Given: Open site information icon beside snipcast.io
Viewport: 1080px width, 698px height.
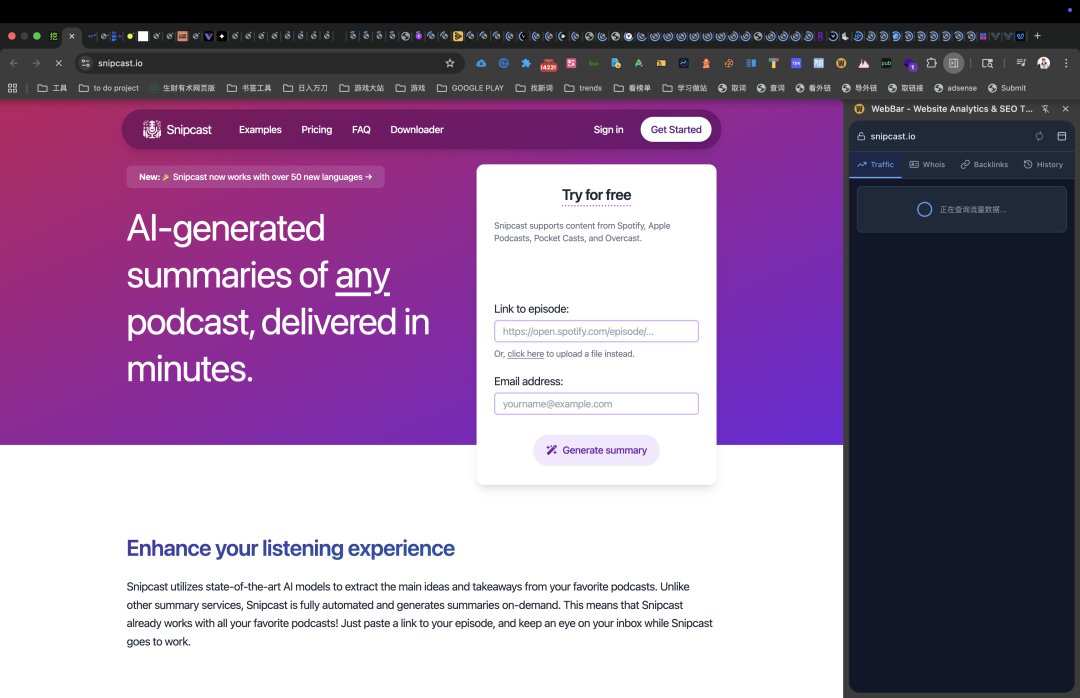Looking at the screenshot, I should coord(85,63).
